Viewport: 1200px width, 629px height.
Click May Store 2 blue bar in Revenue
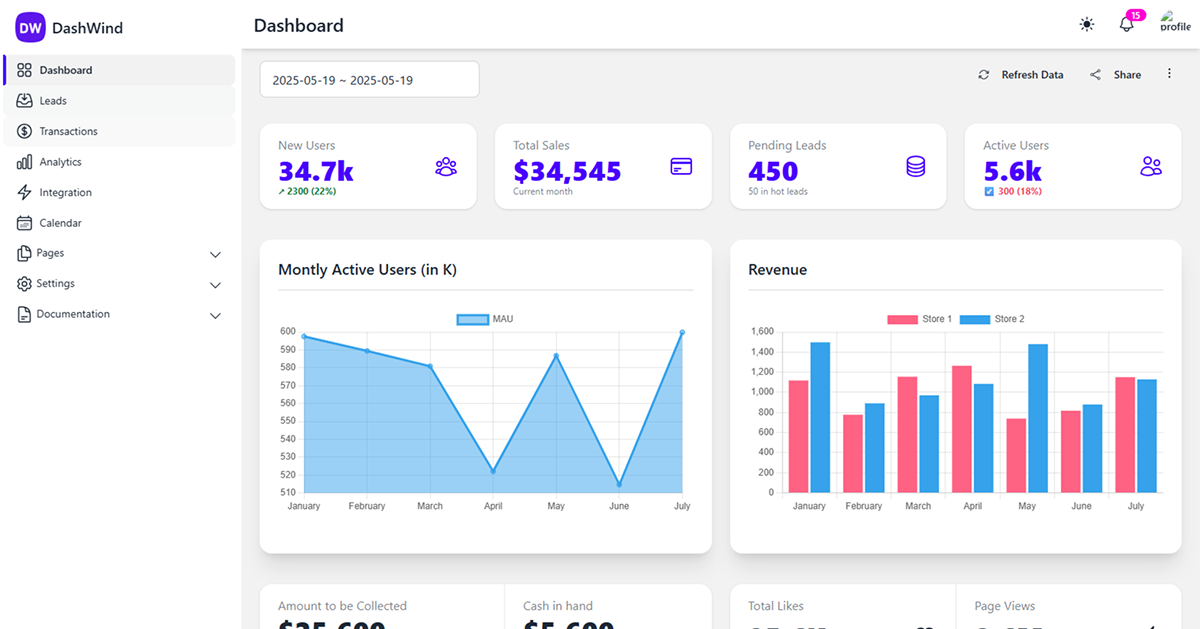(x=1038, y=418)
